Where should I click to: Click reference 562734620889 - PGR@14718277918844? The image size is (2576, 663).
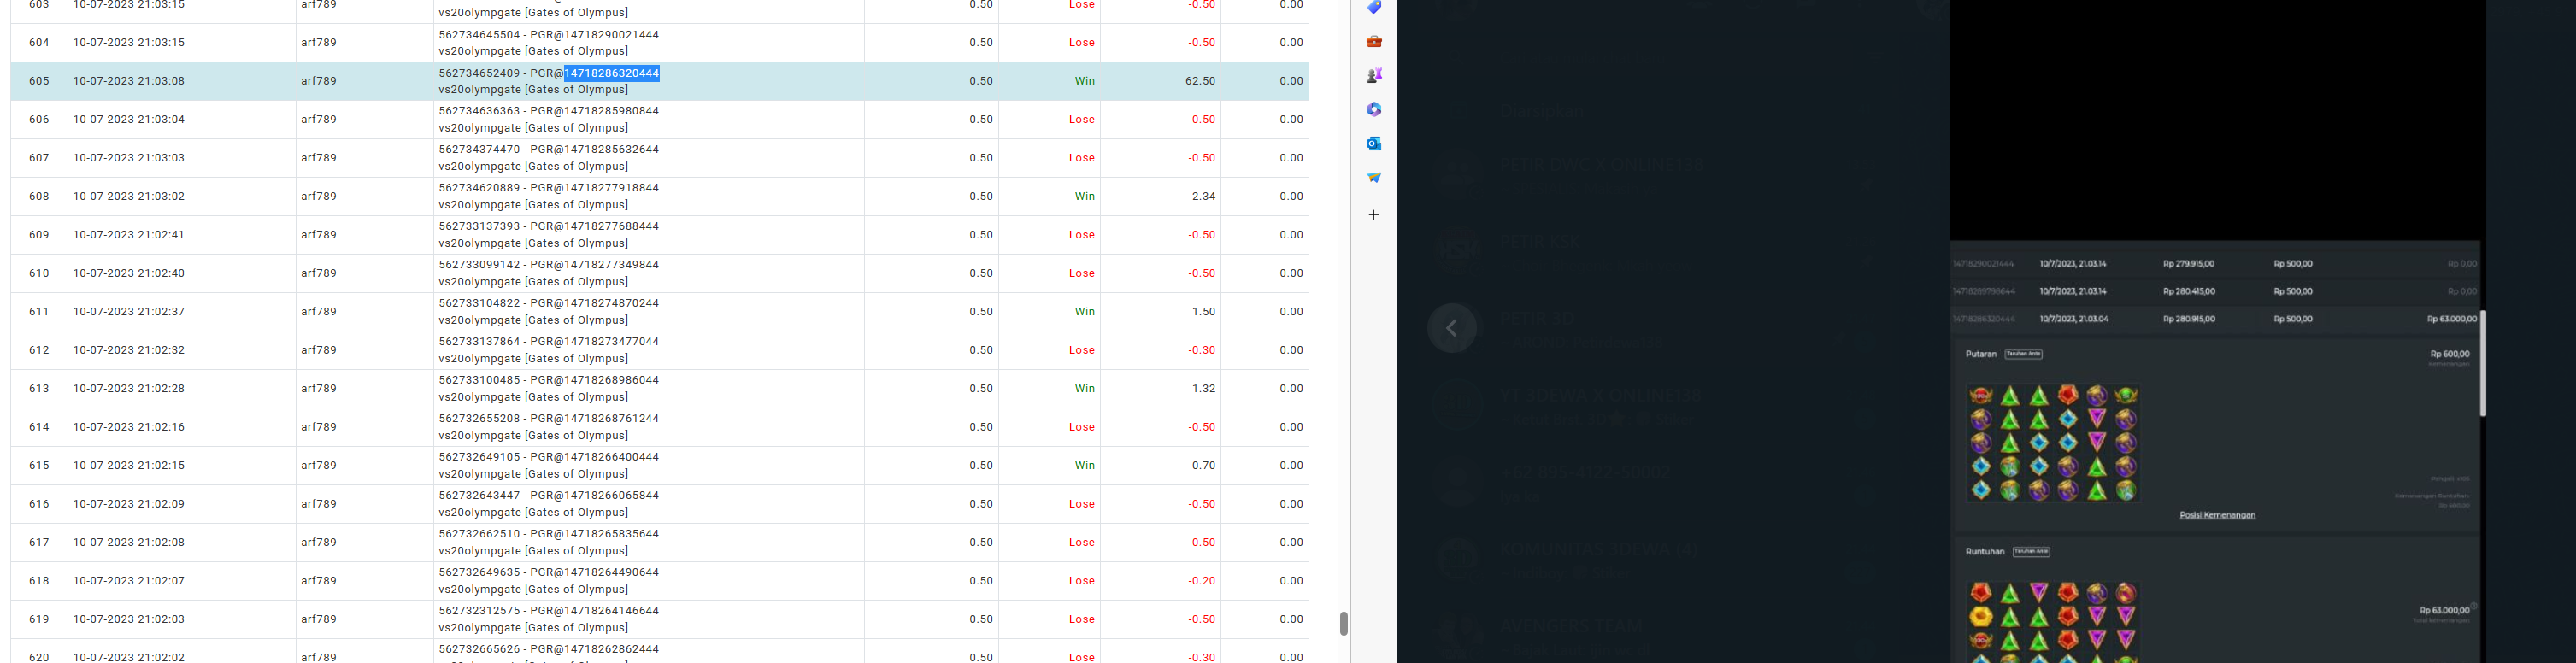point(549,188)
